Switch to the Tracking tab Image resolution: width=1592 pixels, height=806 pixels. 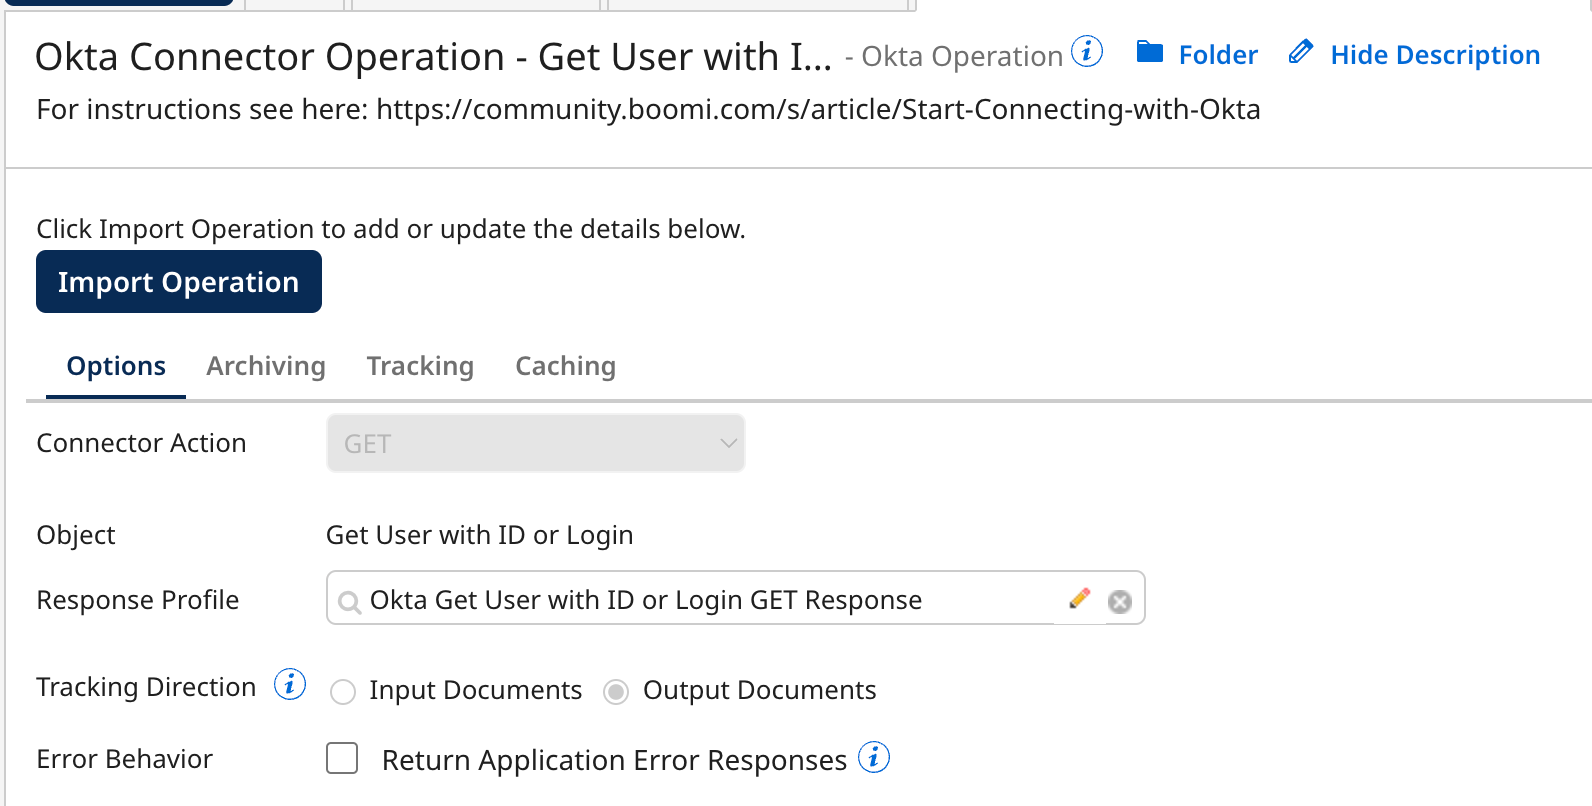(x=420, y=366)
